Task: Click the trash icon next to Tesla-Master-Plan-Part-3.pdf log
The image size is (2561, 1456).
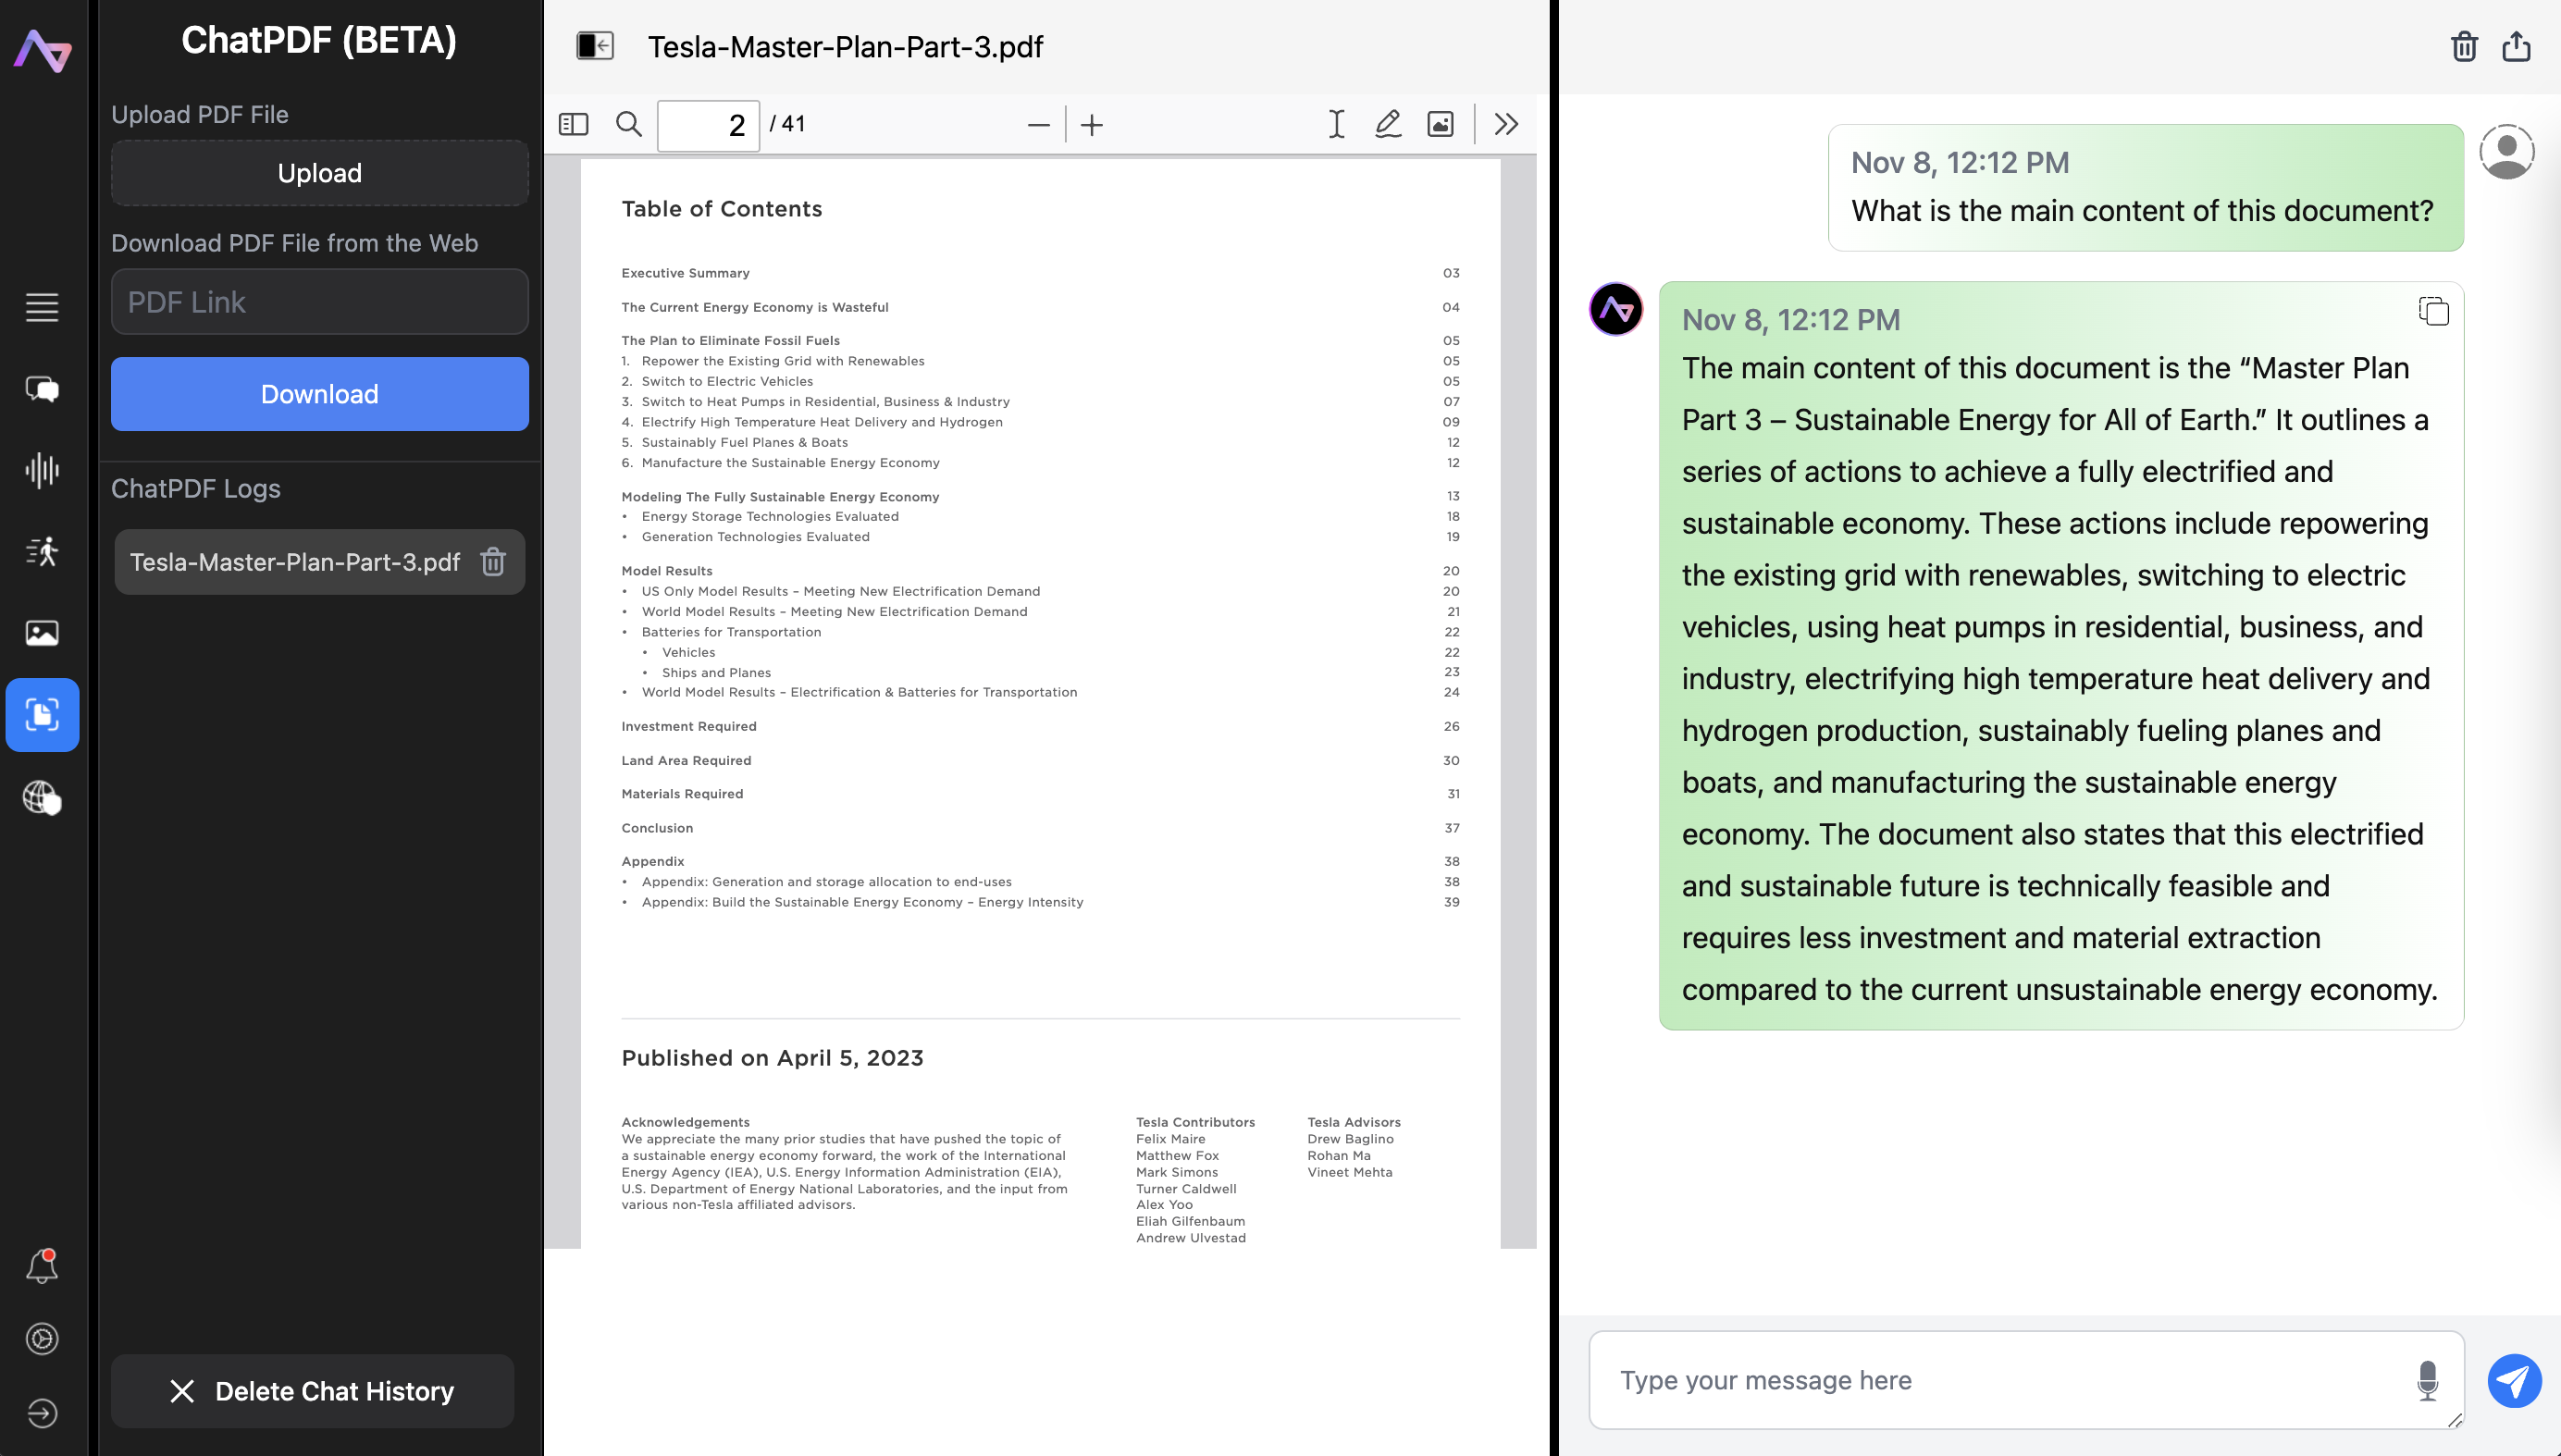Action: (493, 562)
